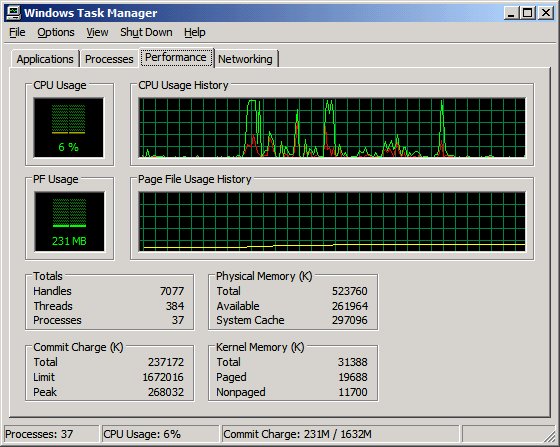Click the CPU Usage 6 % gauge
Viewport: 560px width, 447px height.
point(69,127)
